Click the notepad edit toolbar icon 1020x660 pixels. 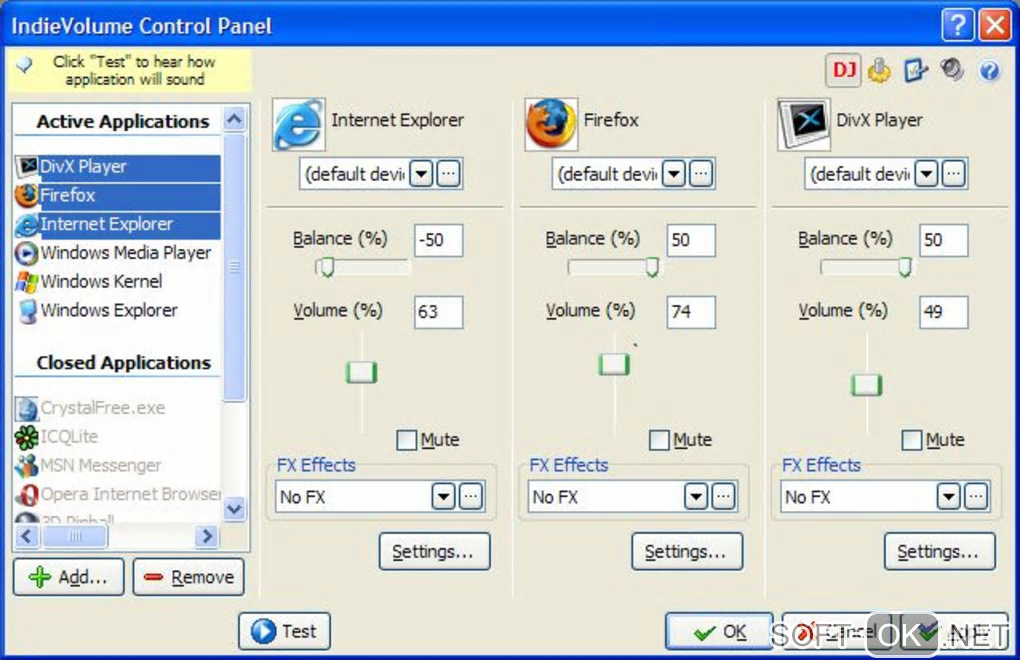(915, 70)
